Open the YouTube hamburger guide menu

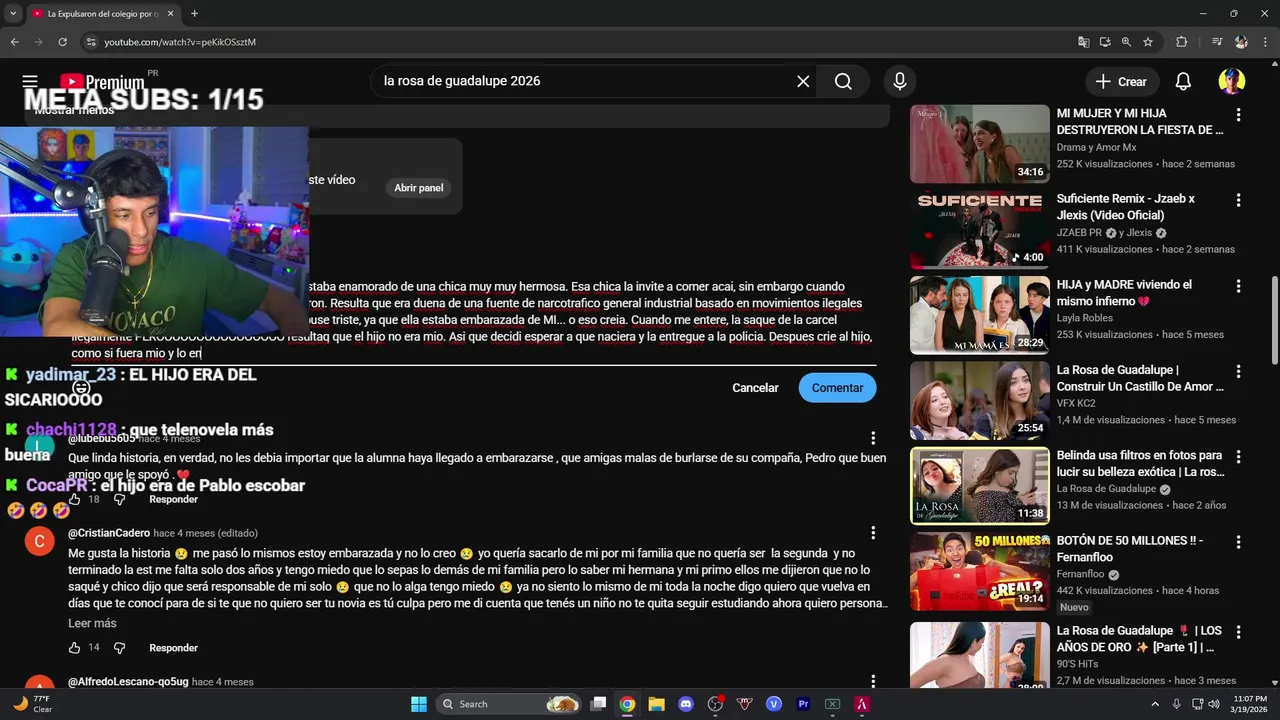30,81
